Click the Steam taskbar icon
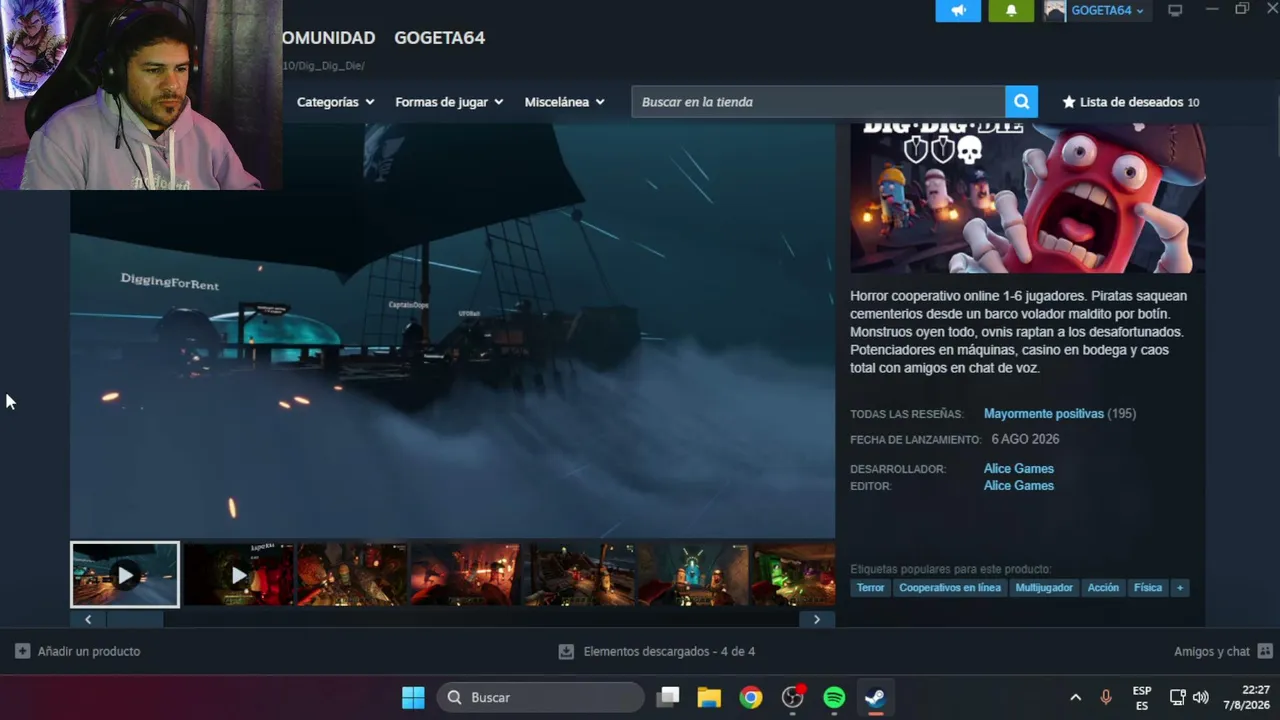This screenshot has width=1280, height=720. [x=875, y=697]
